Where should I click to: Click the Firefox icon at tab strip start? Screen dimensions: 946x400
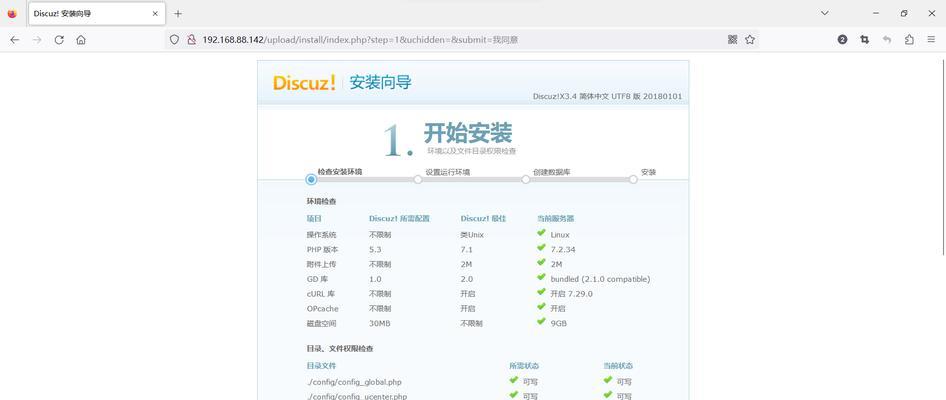pos(12,13)
